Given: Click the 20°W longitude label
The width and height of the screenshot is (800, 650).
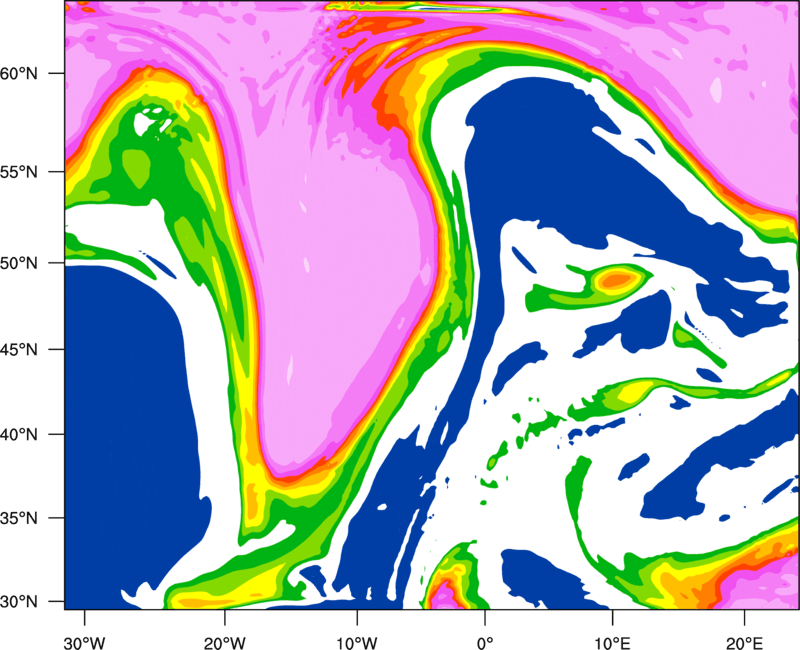Looking at the screenshot, I should (x=225, y=643).
